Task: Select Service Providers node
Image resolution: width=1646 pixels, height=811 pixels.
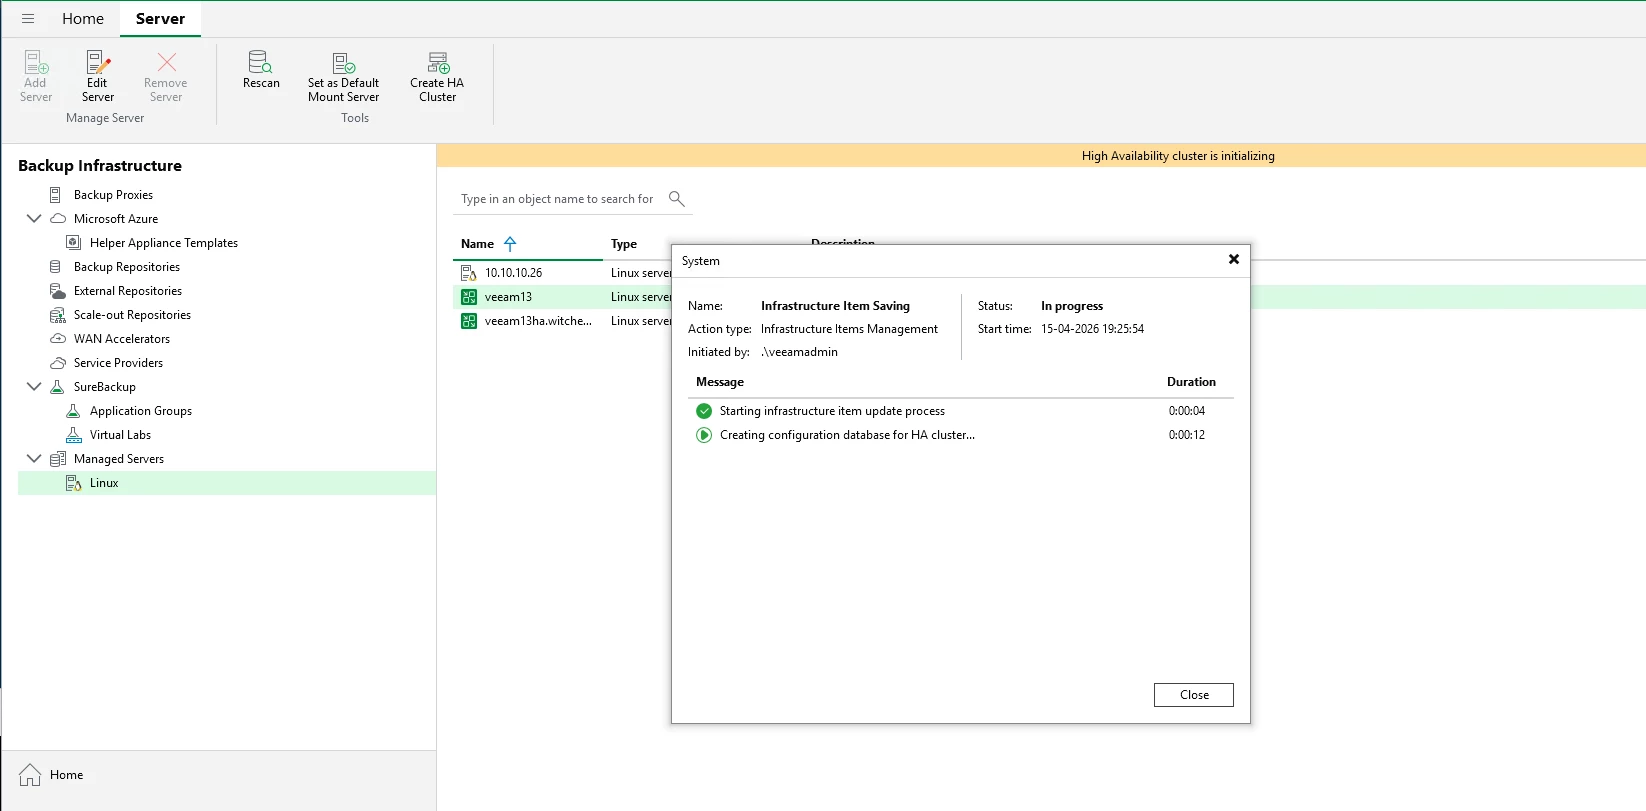Action: point(118,363)
